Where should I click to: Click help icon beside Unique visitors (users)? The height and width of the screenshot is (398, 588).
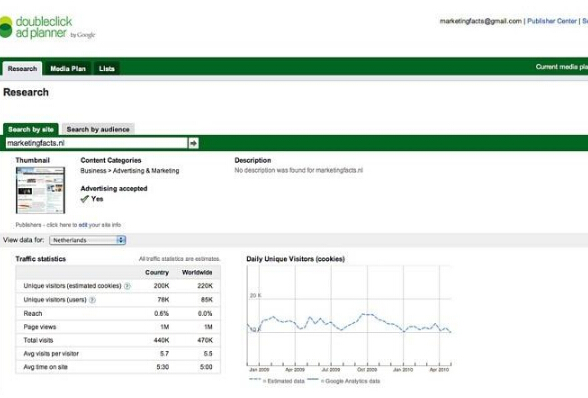tap(92, 300)
